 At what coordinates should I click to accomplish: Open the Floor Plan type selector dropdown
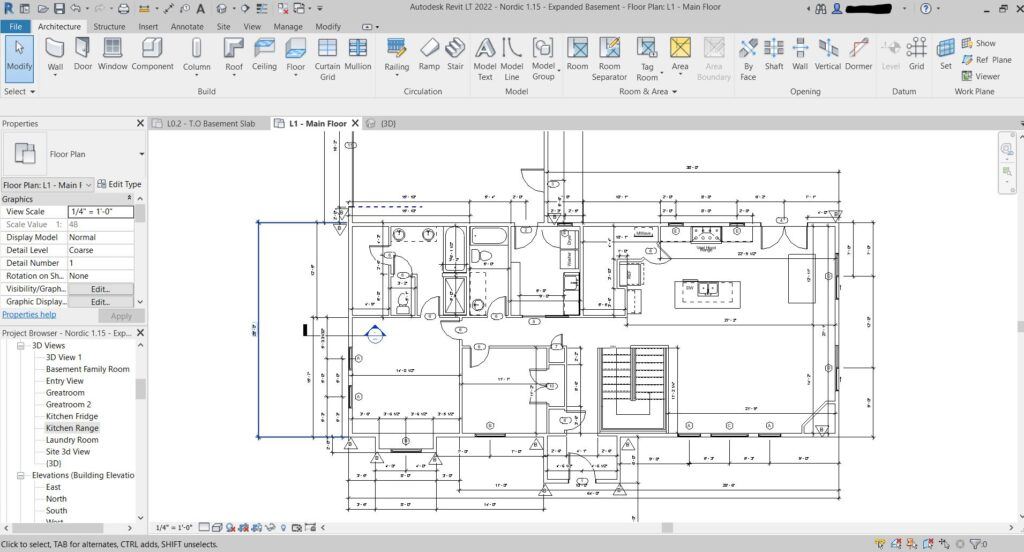pos(141,154)
